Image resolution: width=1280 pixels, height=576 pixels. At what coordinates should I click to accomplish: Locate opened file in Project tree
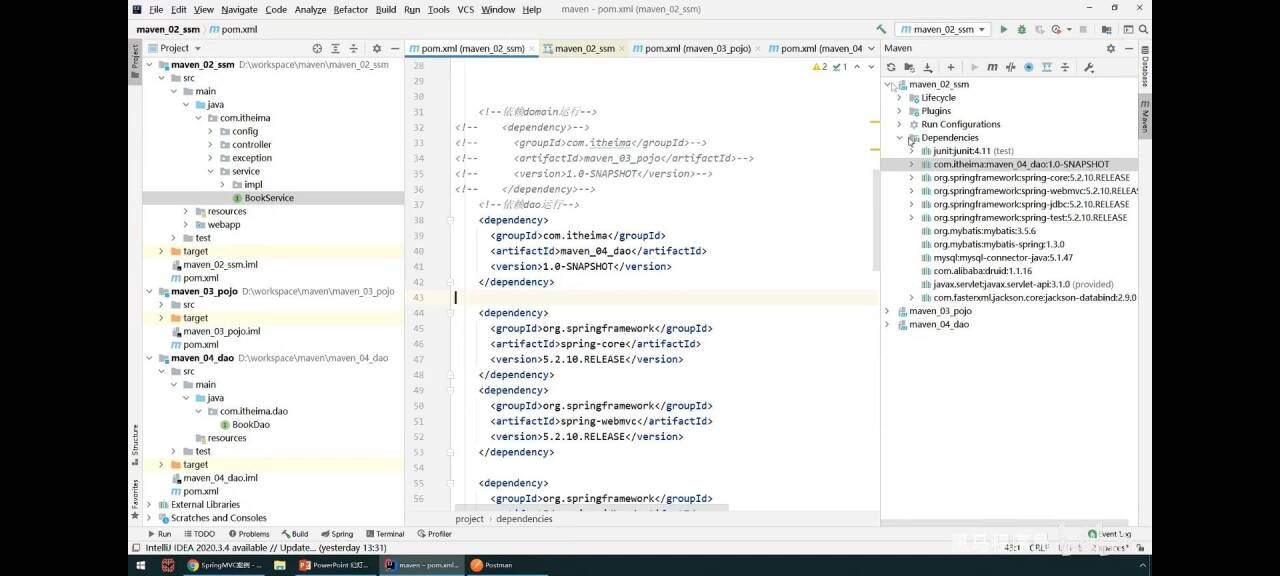(317, 48)
